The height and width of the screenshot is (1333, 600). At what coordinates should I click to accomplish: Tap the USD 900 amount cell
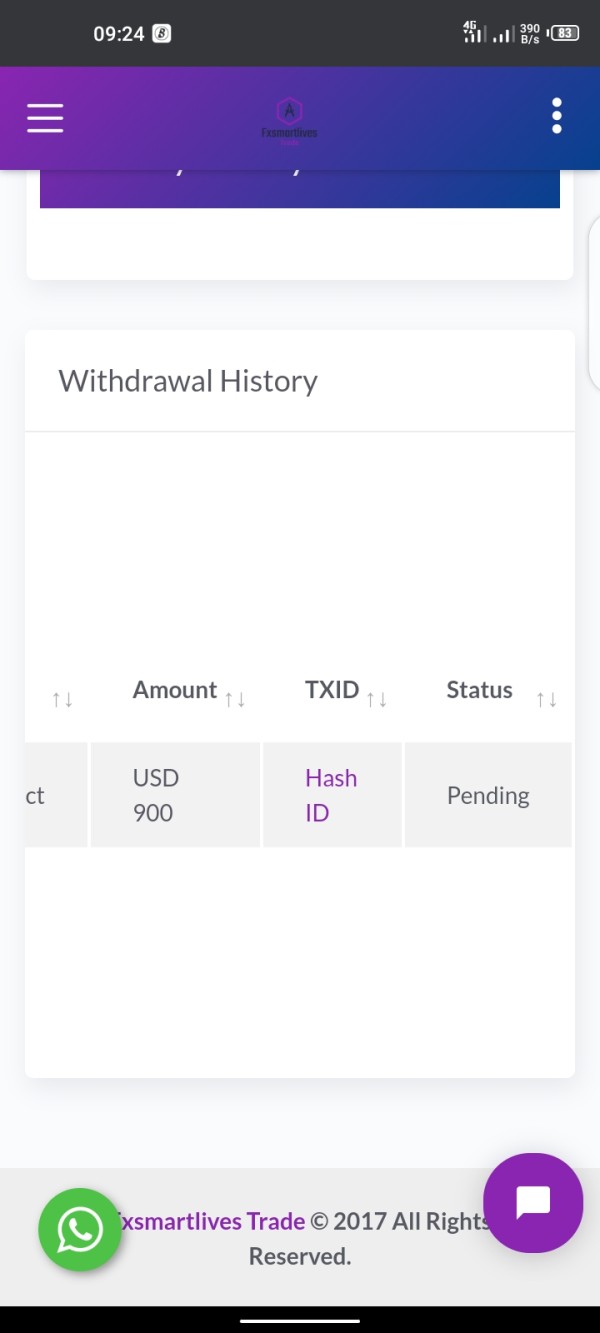tap(175, 795)
